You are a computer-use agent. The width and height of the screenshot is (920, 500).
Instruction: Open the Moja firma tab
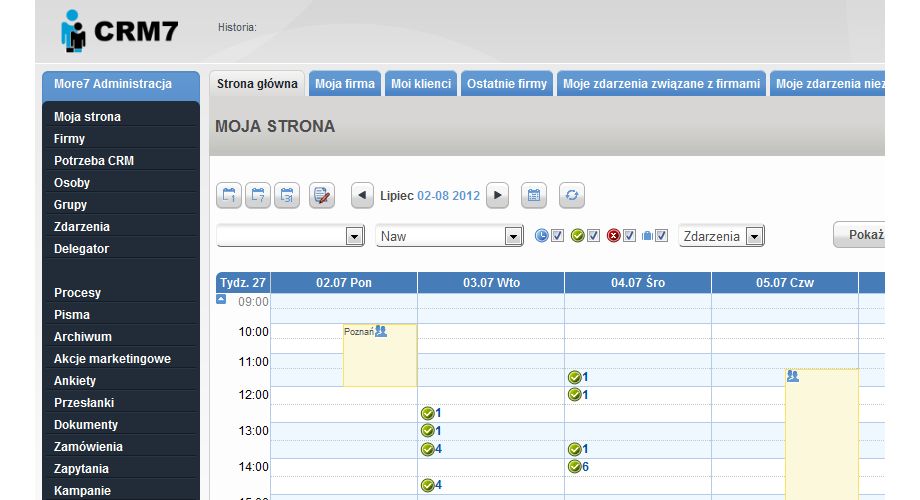coord(345,84)
